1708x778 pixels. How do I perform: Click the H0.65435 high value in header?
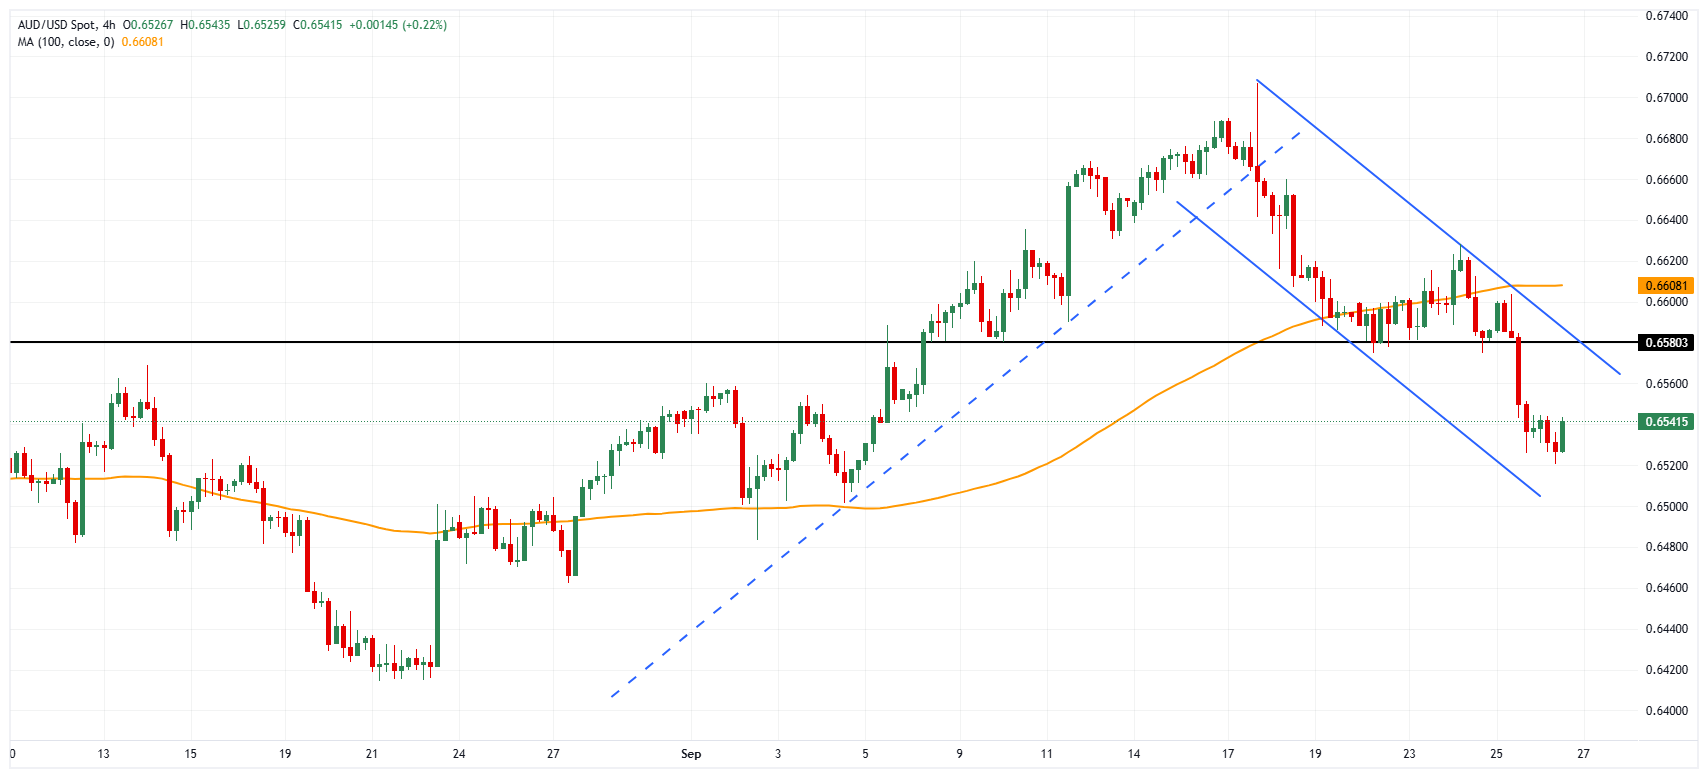[x=205, y=25]
